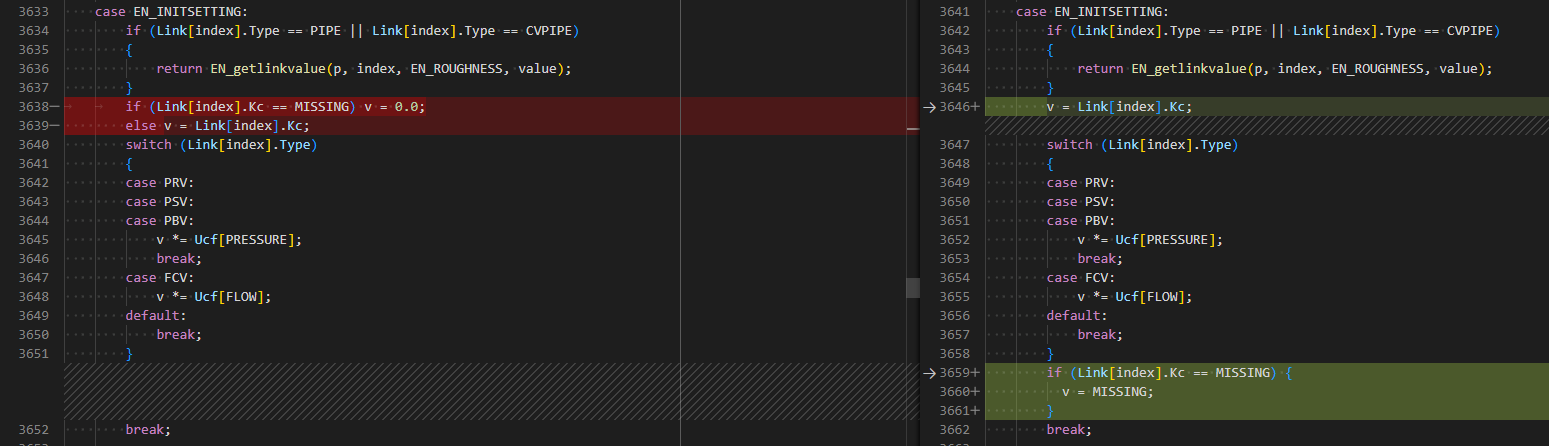Click the red change marker in overview ruler
This screenshot has height=446, width=1549.
pyautogui.click(x=912, y=128)
